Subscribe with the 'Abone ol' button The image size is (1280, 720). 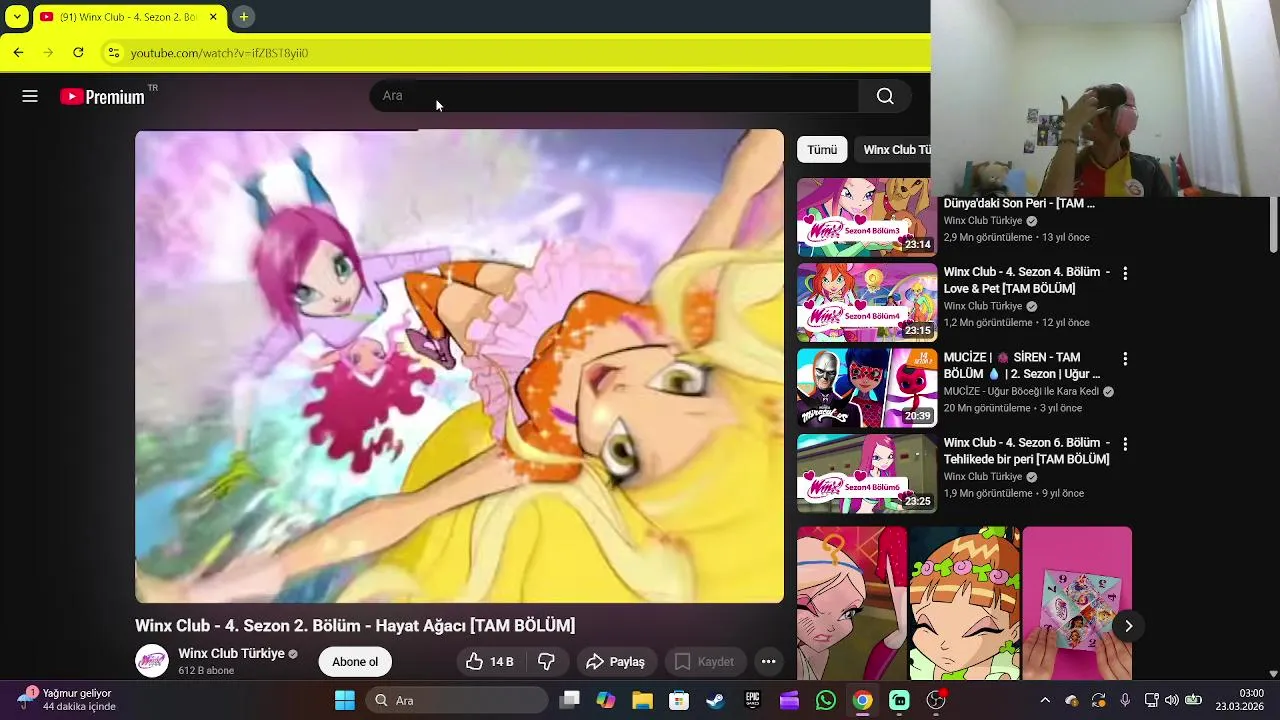(x=355, y=661)
